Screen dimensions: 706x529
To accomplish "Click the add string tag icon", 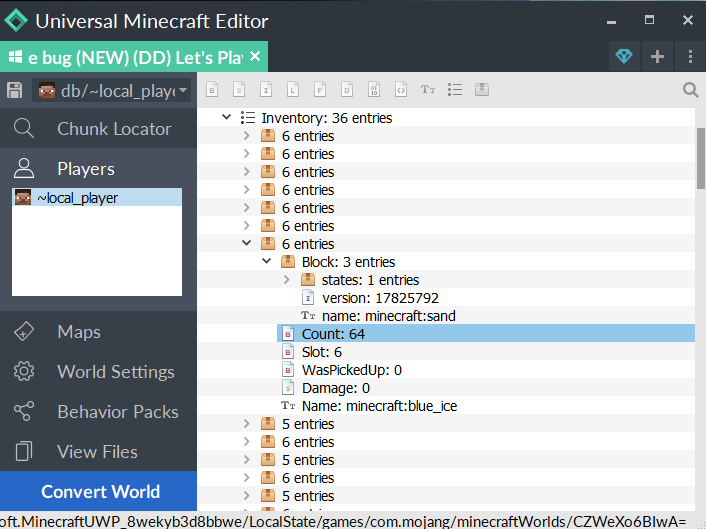I will click(x=428, y=90).
